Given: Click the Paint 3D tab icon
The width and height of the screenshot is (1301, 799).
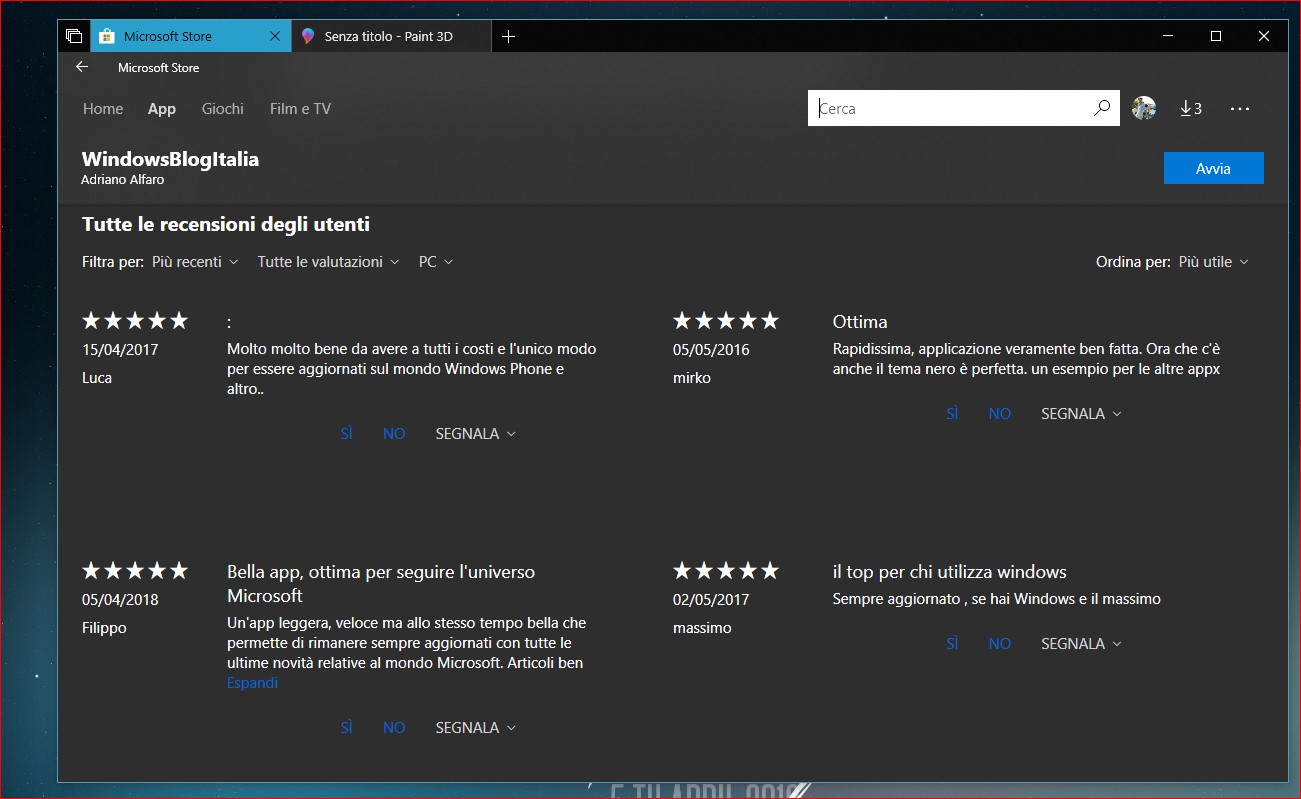Looking at the screenshot, I should pos(308,36).
